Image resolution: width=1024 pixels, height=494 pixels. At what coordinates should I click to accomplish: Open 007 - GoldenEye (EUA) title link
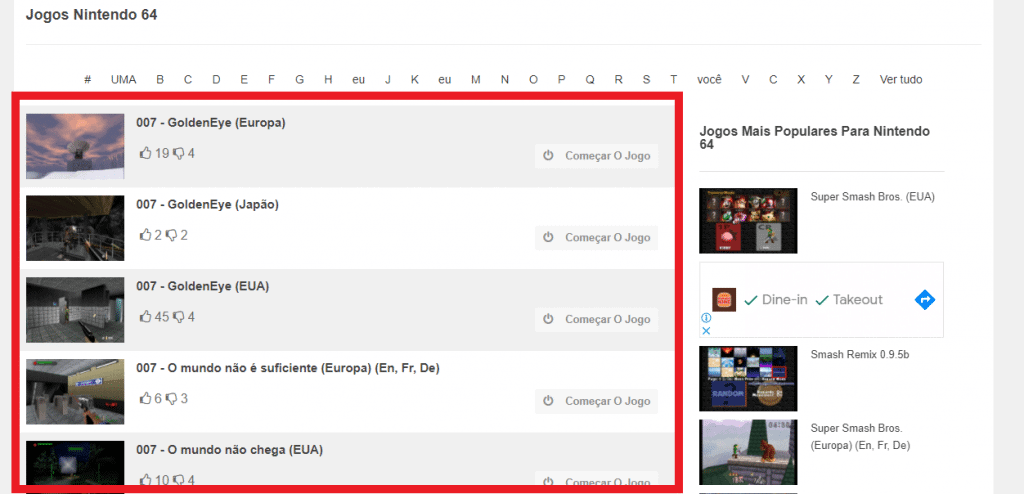tap(202, 286)
